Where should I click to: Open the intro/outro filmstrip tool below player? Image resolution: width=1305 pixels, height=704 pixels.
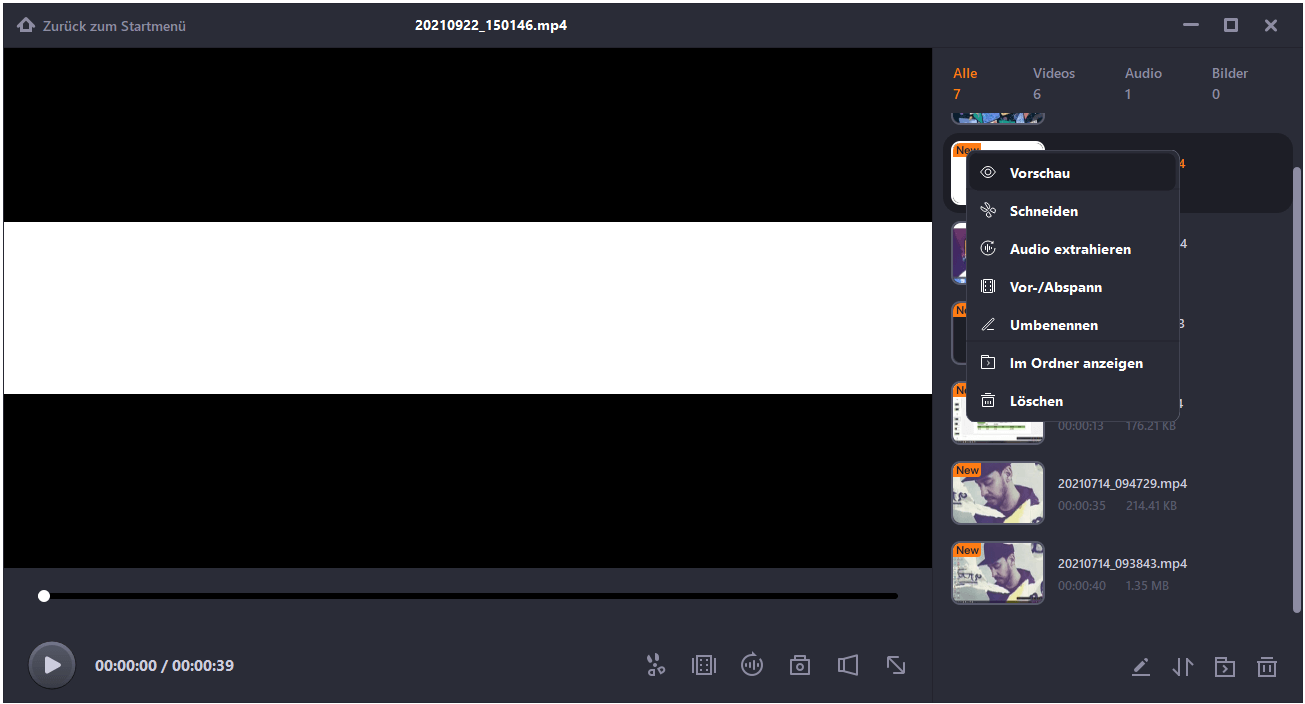[704, 665]
